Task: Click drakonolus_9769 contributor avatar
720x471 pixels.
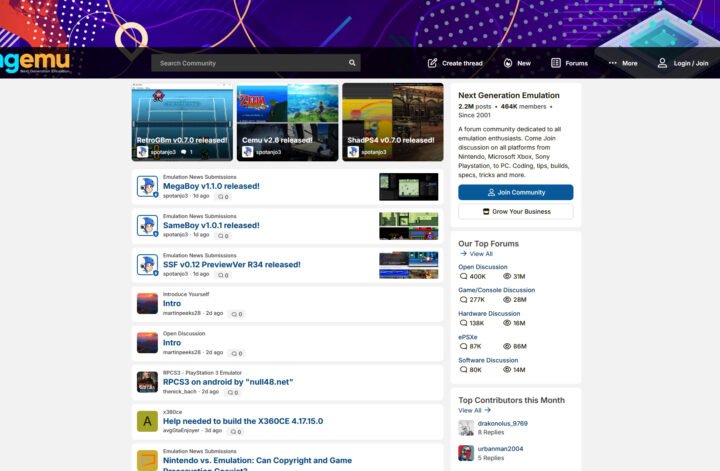Action: pyautogui.click(x=466, y=428)
